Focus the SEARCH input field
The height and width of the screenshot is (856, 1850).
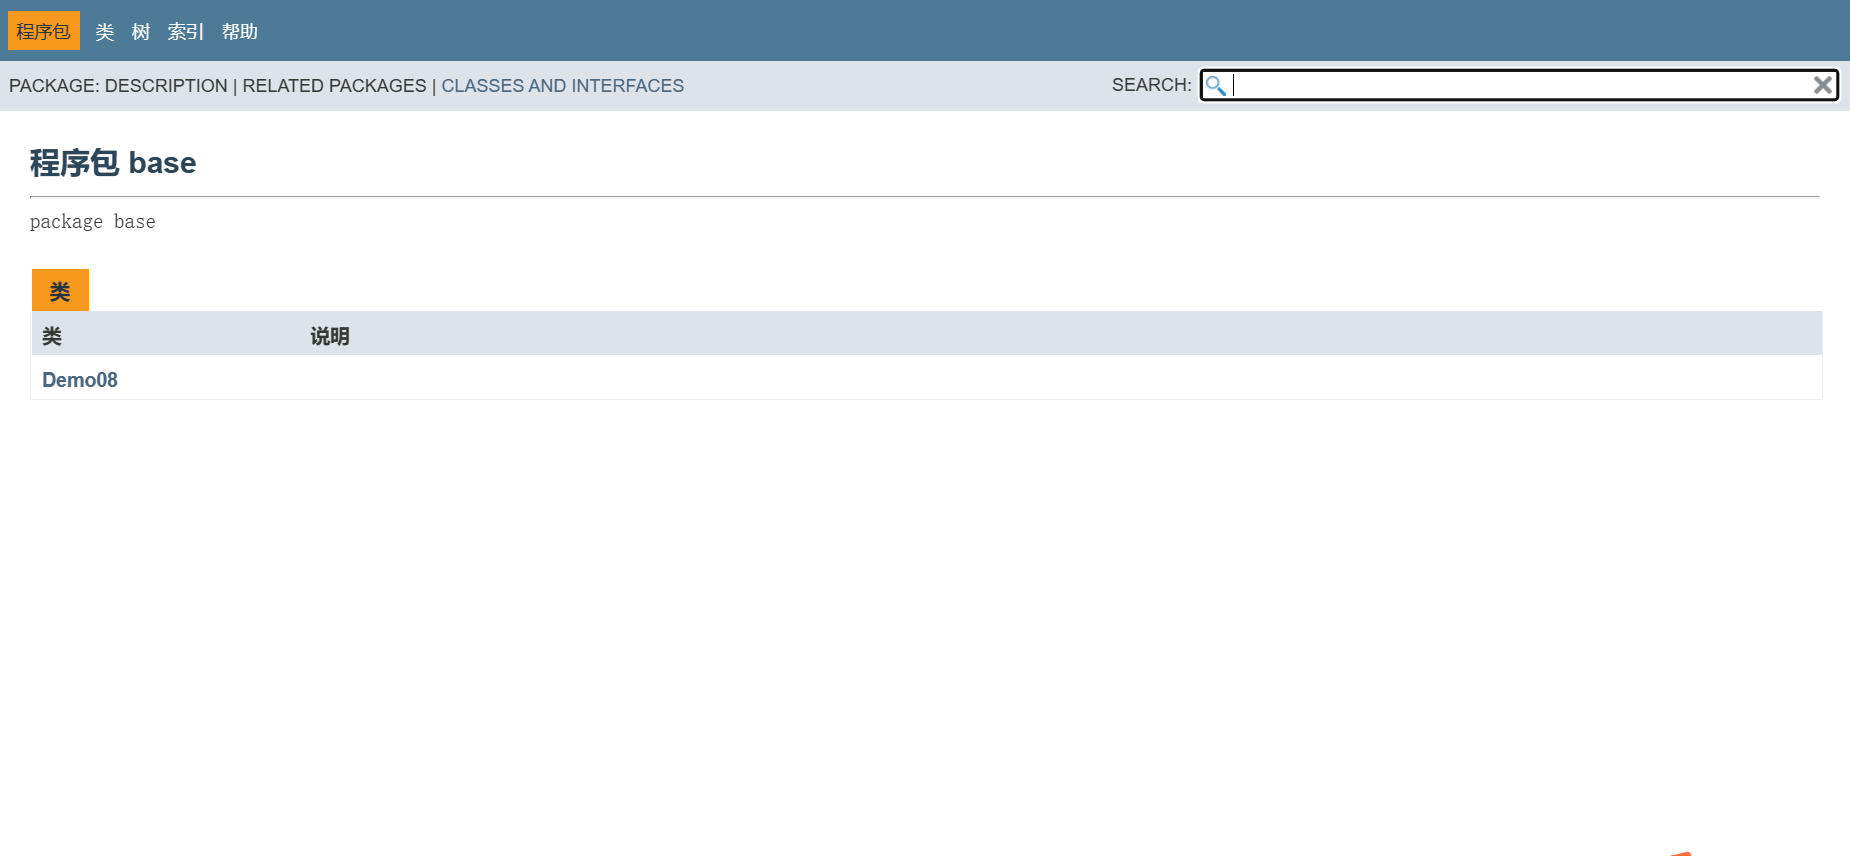[x=1519, y=85]
